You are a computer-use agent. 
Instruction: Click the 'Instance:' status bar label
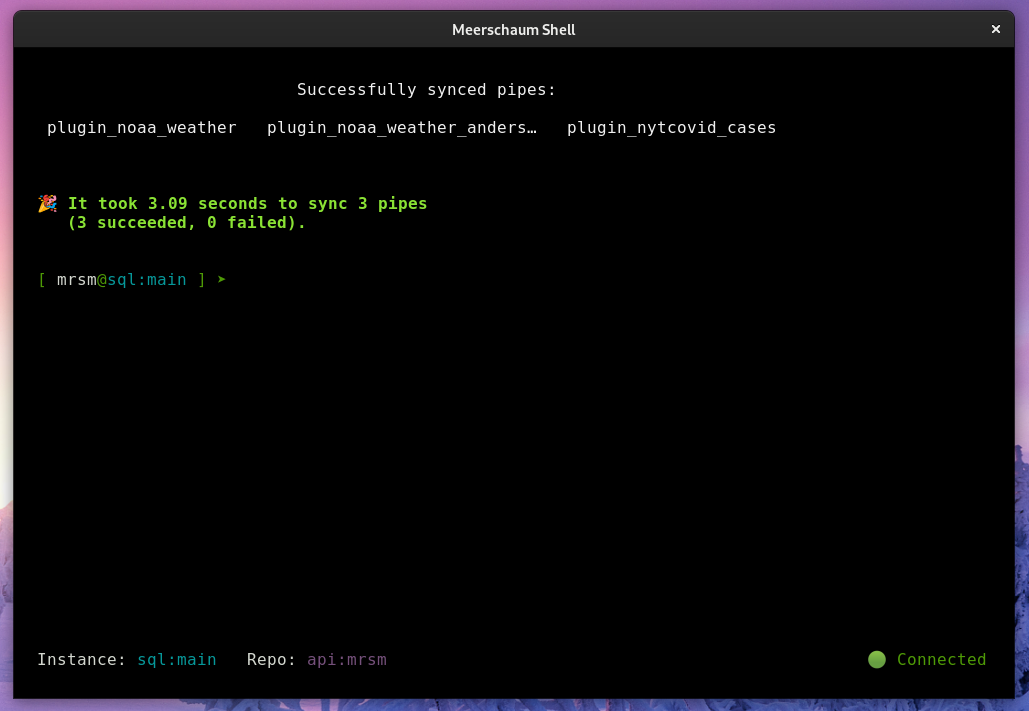81,659
